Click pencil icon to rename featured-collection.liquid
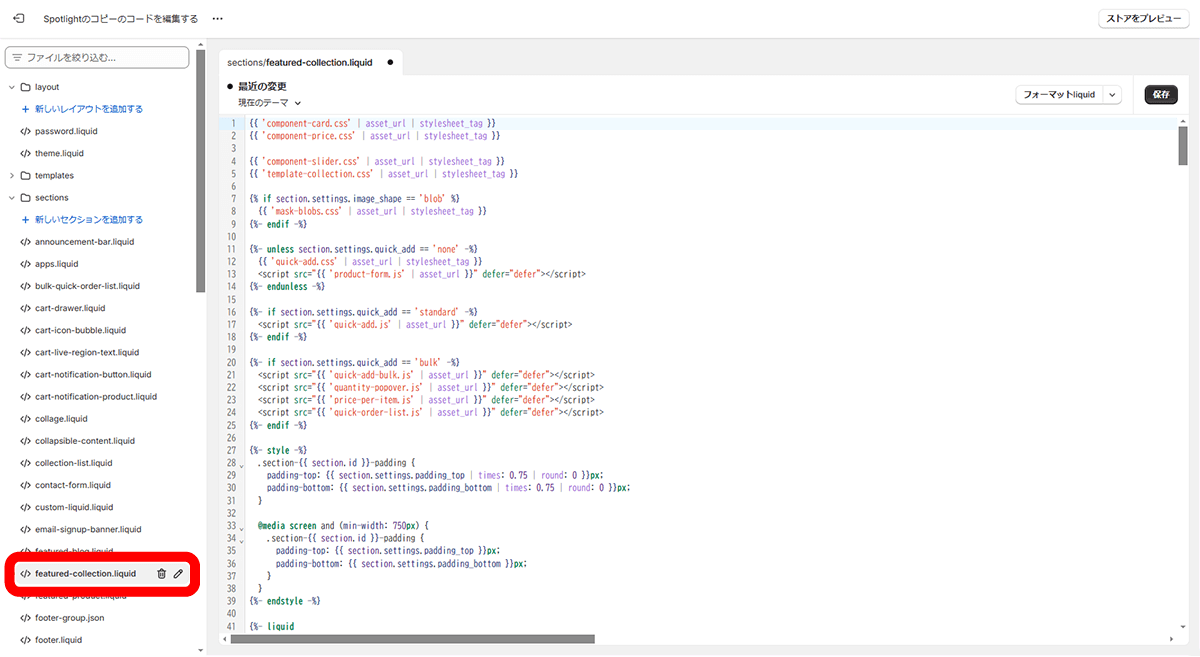The width and height of the screenshot is (1200, 657). pos(178,574)
